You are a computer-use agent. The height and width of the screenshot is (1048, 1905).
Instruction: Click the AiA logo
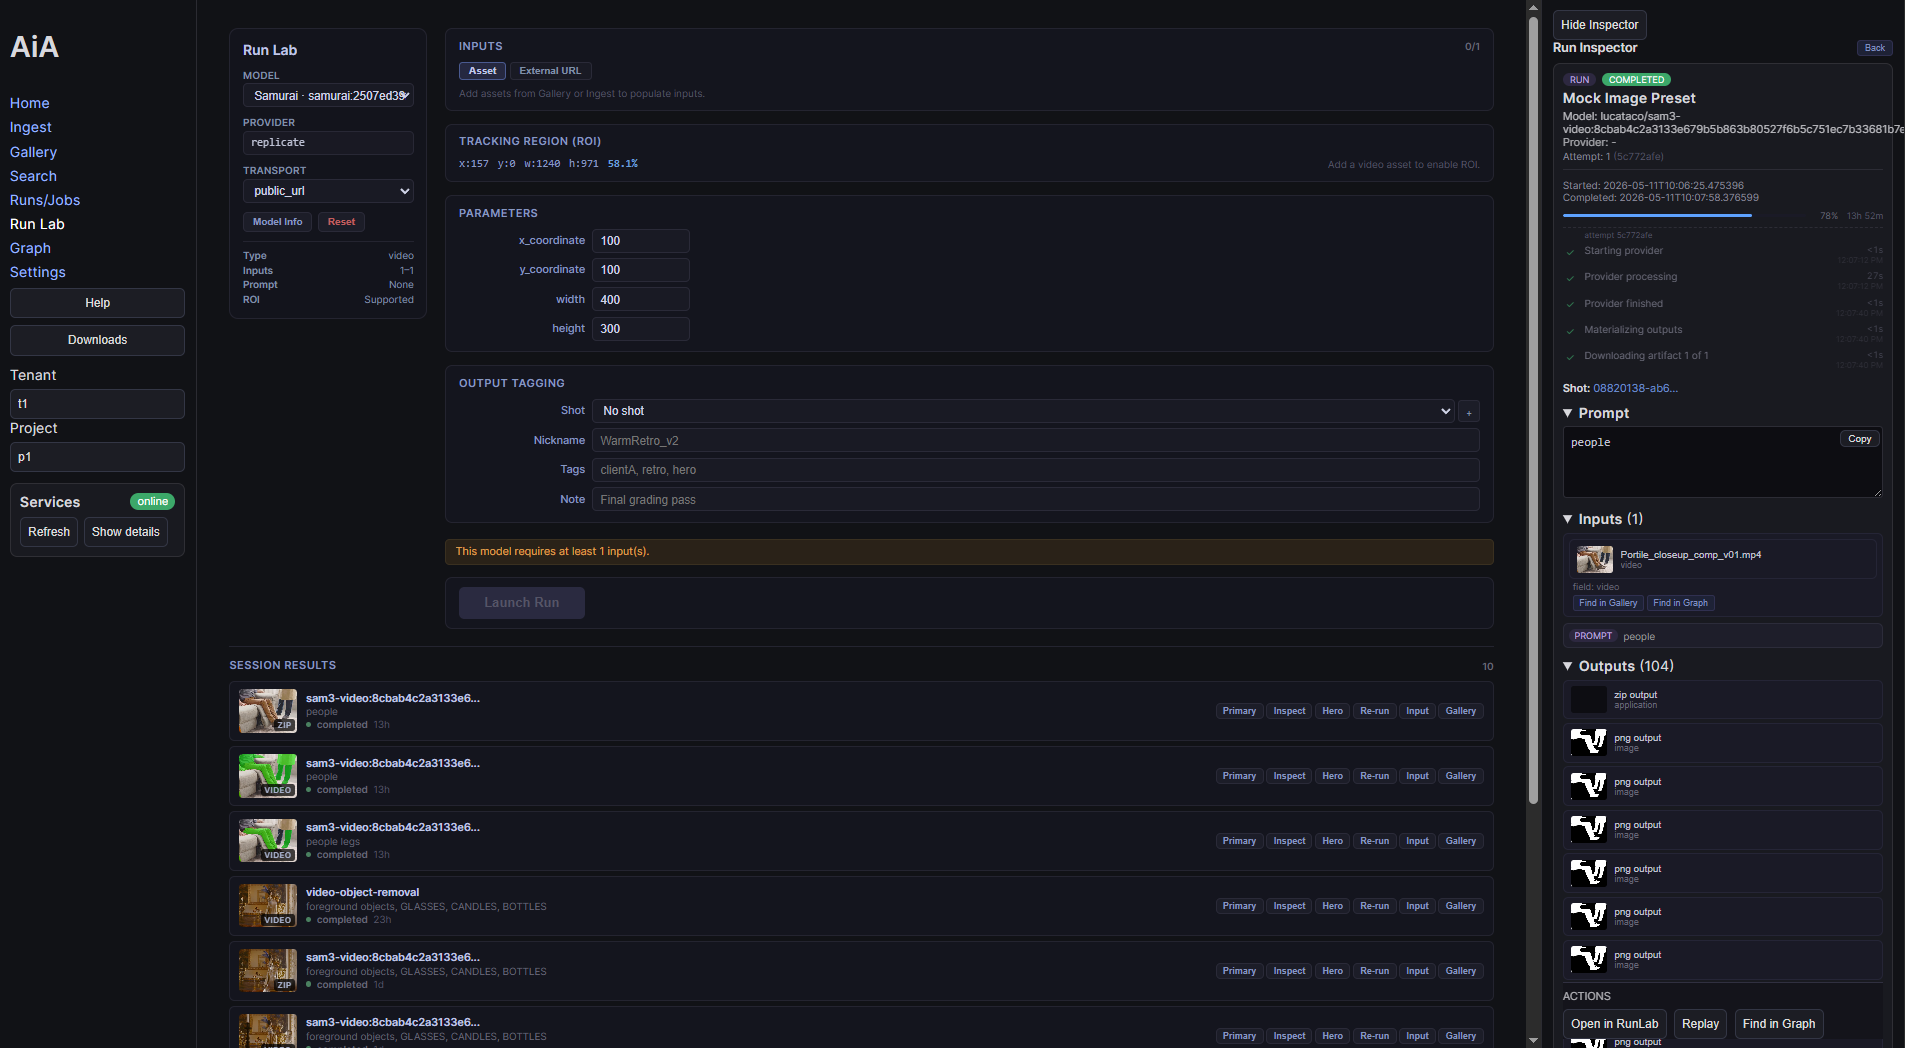tap(35, 47)
